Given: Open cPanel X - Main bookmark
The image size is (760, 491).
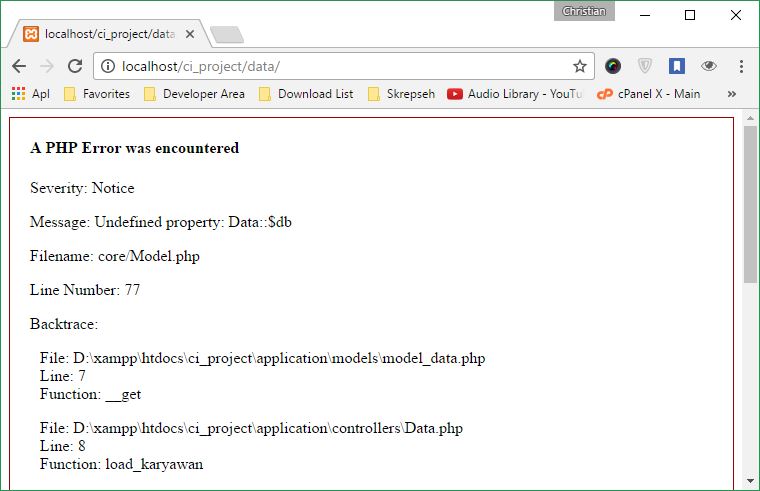Looking at the screenshot, I should (x=649, y=94).
